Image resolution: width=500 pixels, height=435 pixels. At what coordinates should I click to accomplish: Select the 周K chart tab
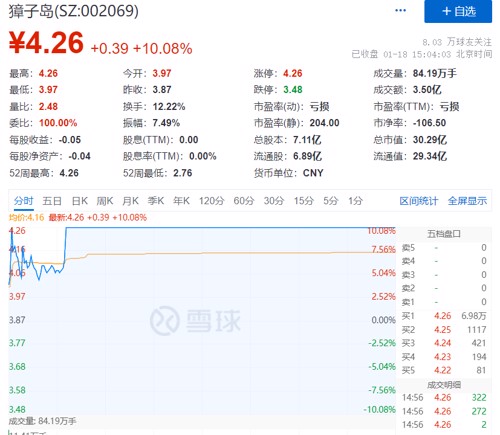point(105,201)
